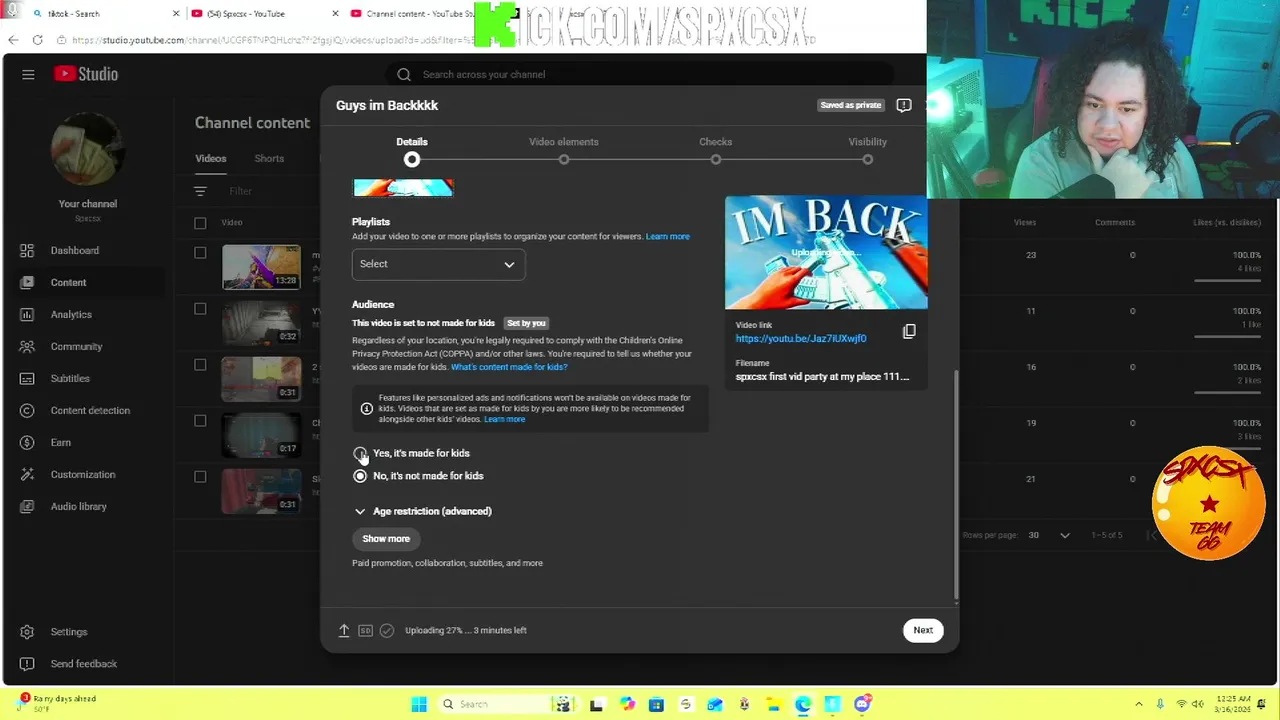The image size is (1280, 720).
Task: Switch to the Shorts tab
Action: 269,158
